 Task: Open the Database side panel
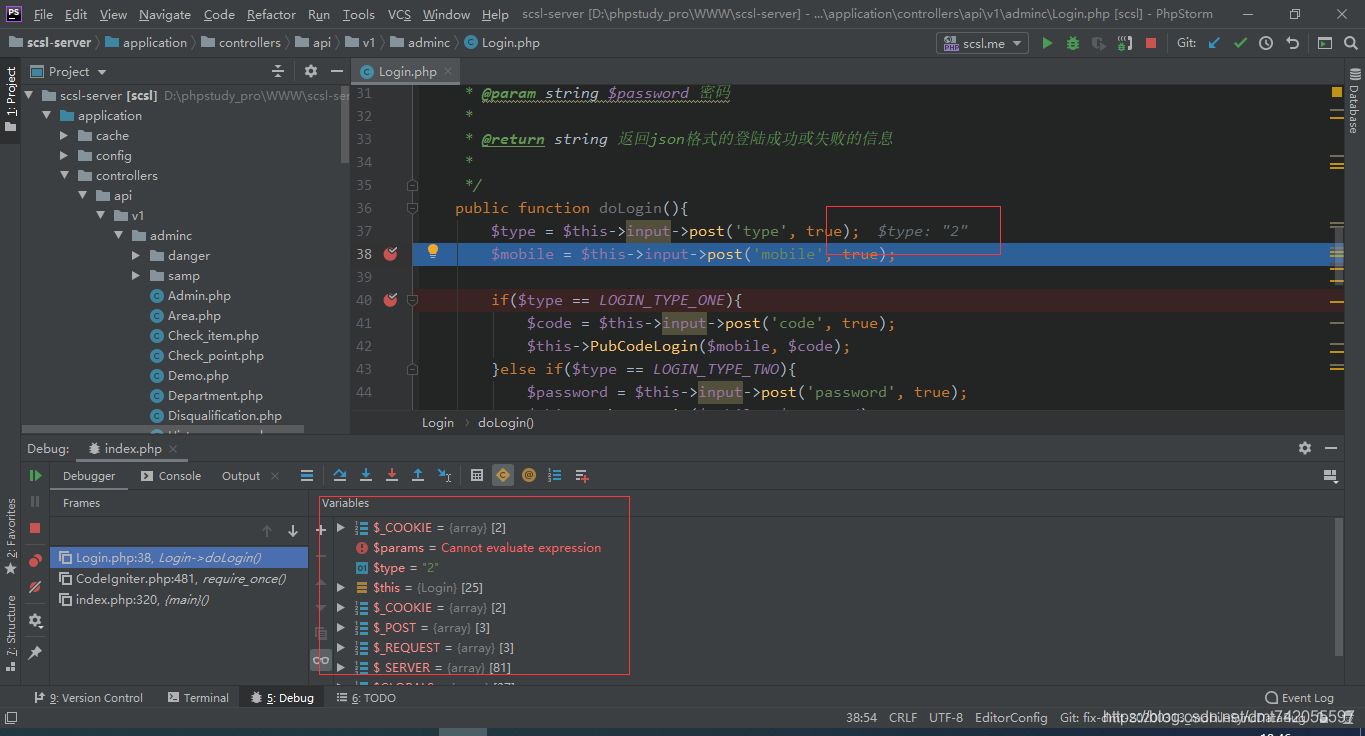(1355, 100)
